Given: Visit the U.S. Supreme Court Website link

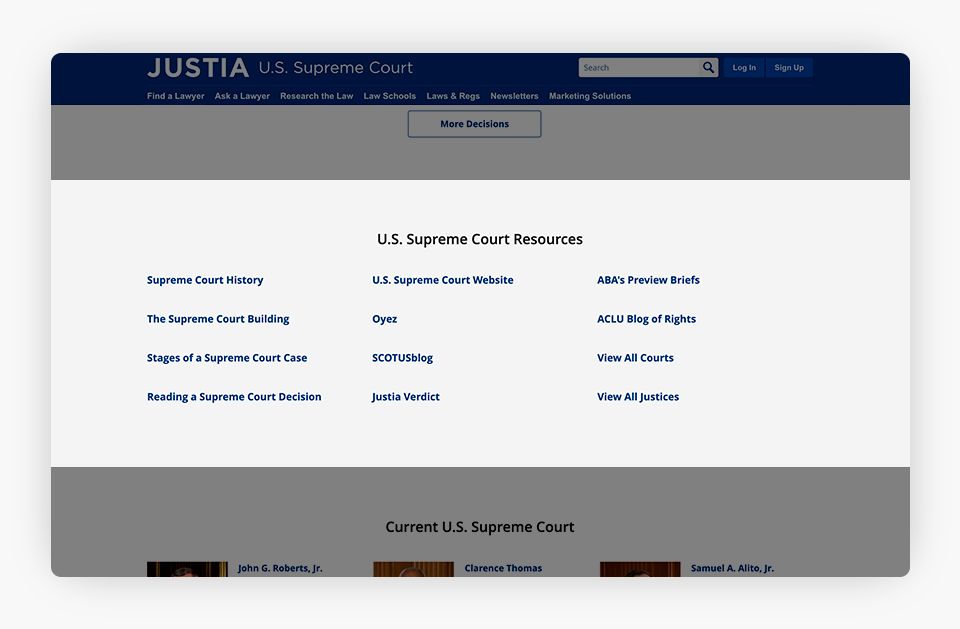Looking at the screenshot, I should click(442, 280).
